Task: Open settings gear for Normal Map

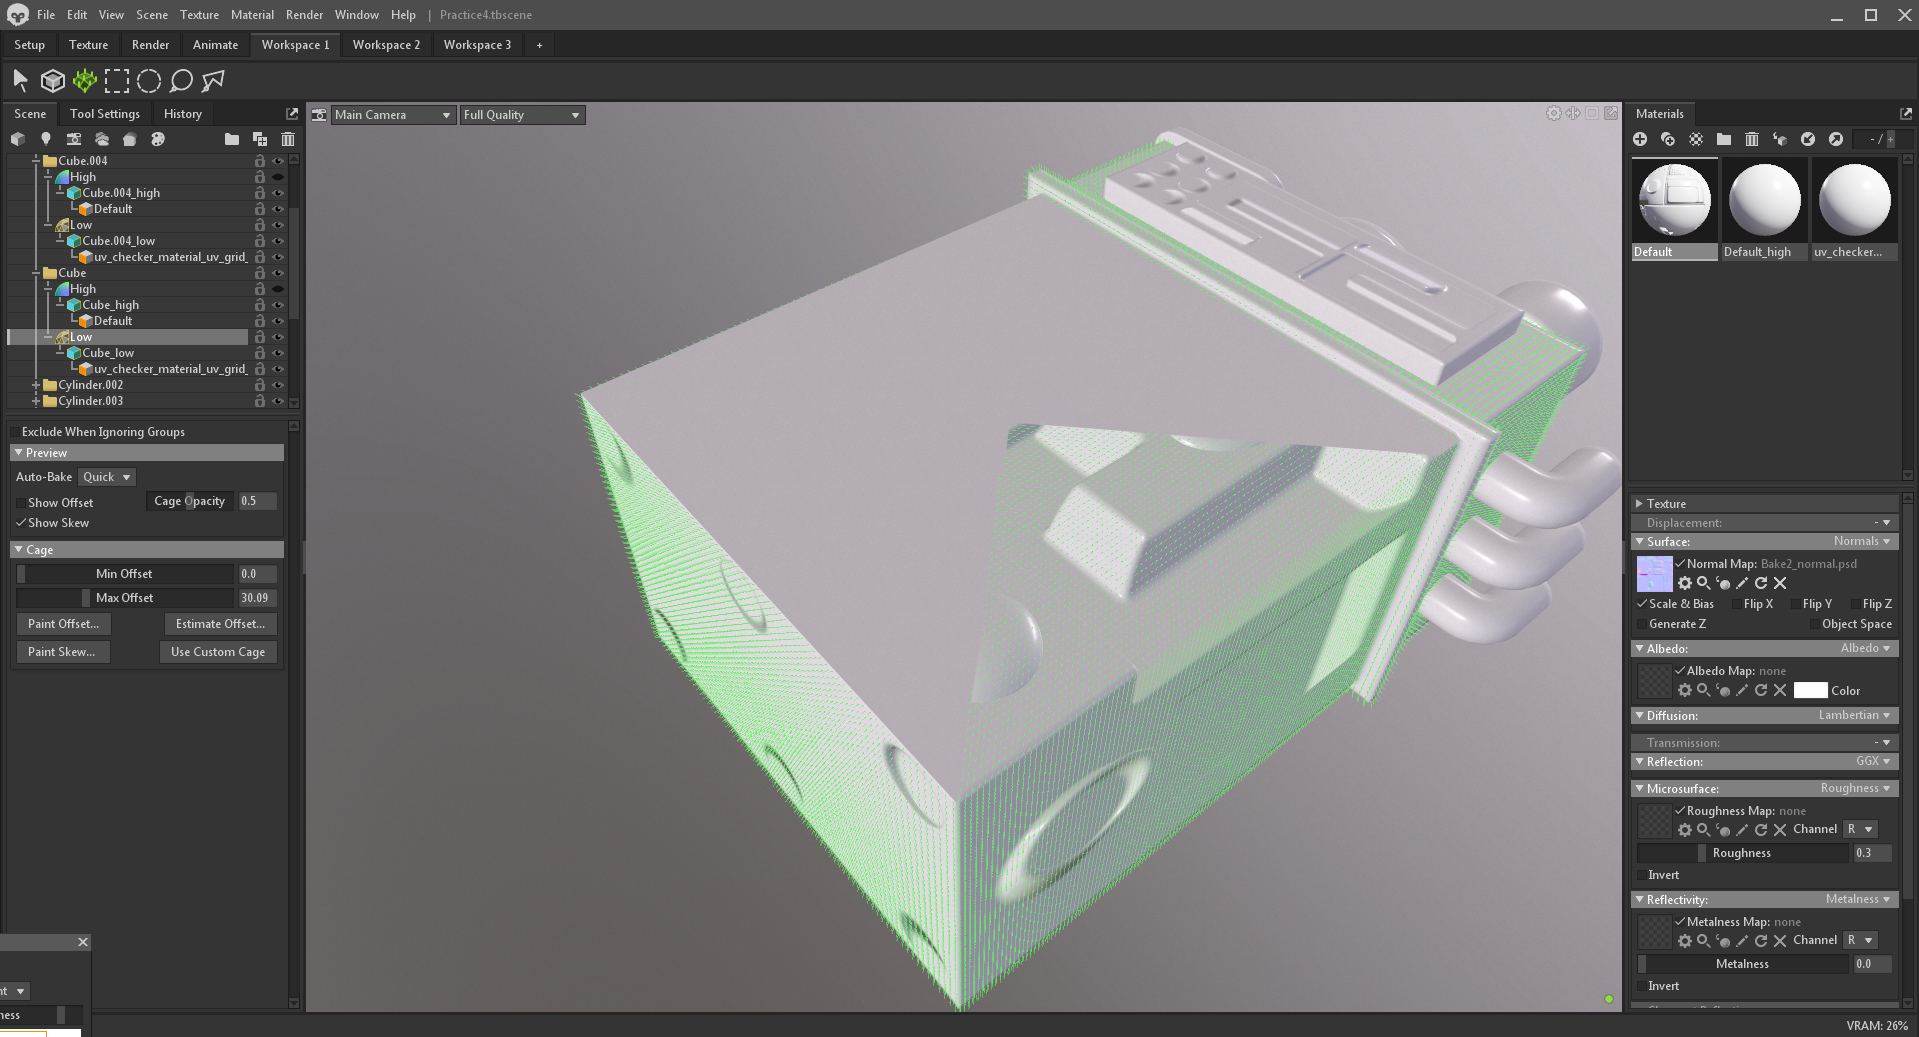Action: click(1685, 583)
